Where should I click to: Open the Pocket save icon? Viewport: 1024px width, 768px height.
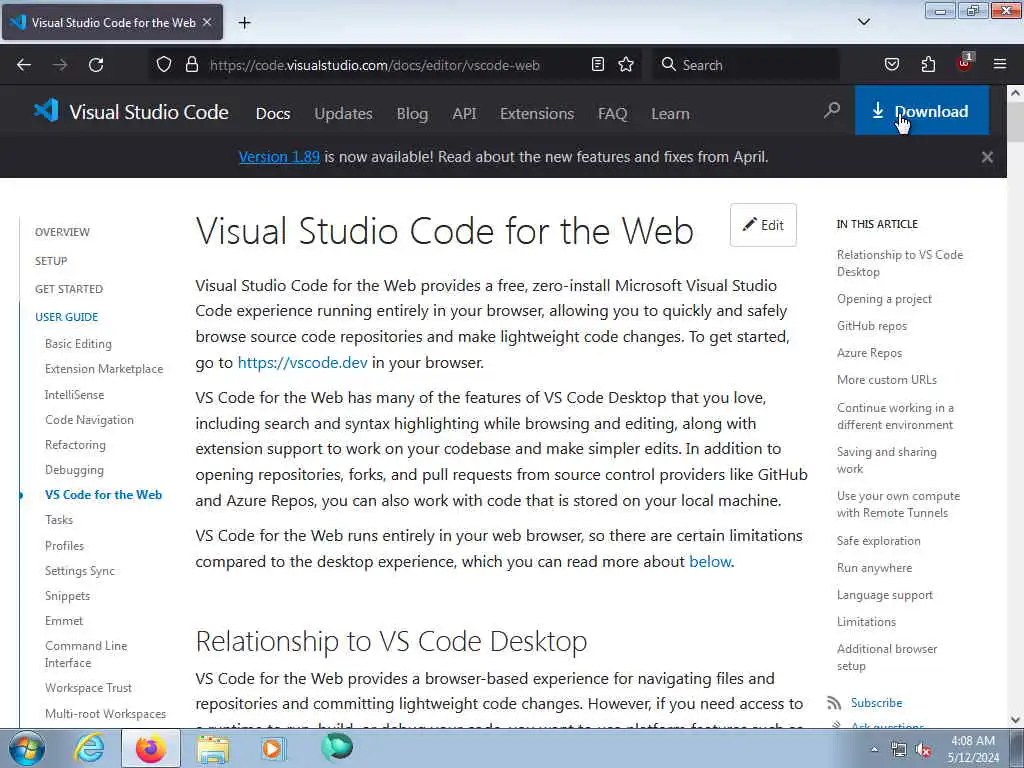892,65
